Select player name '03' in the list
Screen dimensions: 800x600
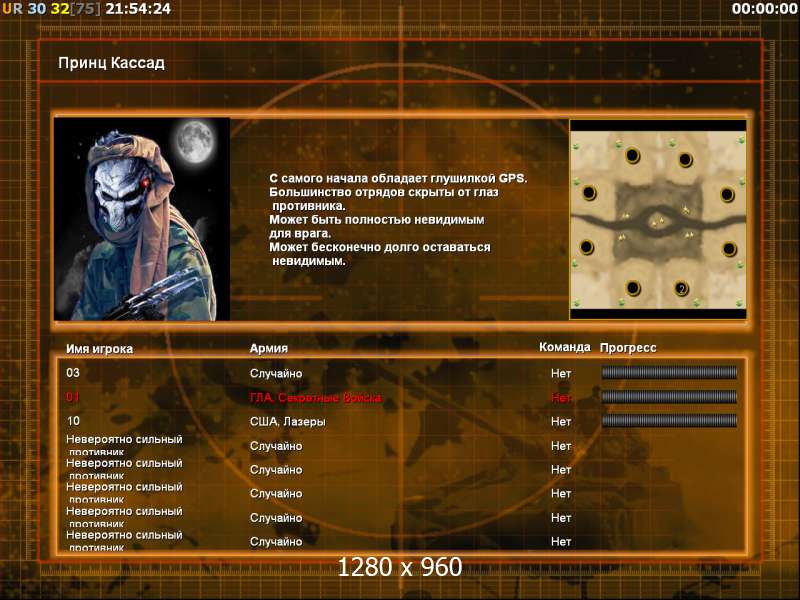point(73,372)
